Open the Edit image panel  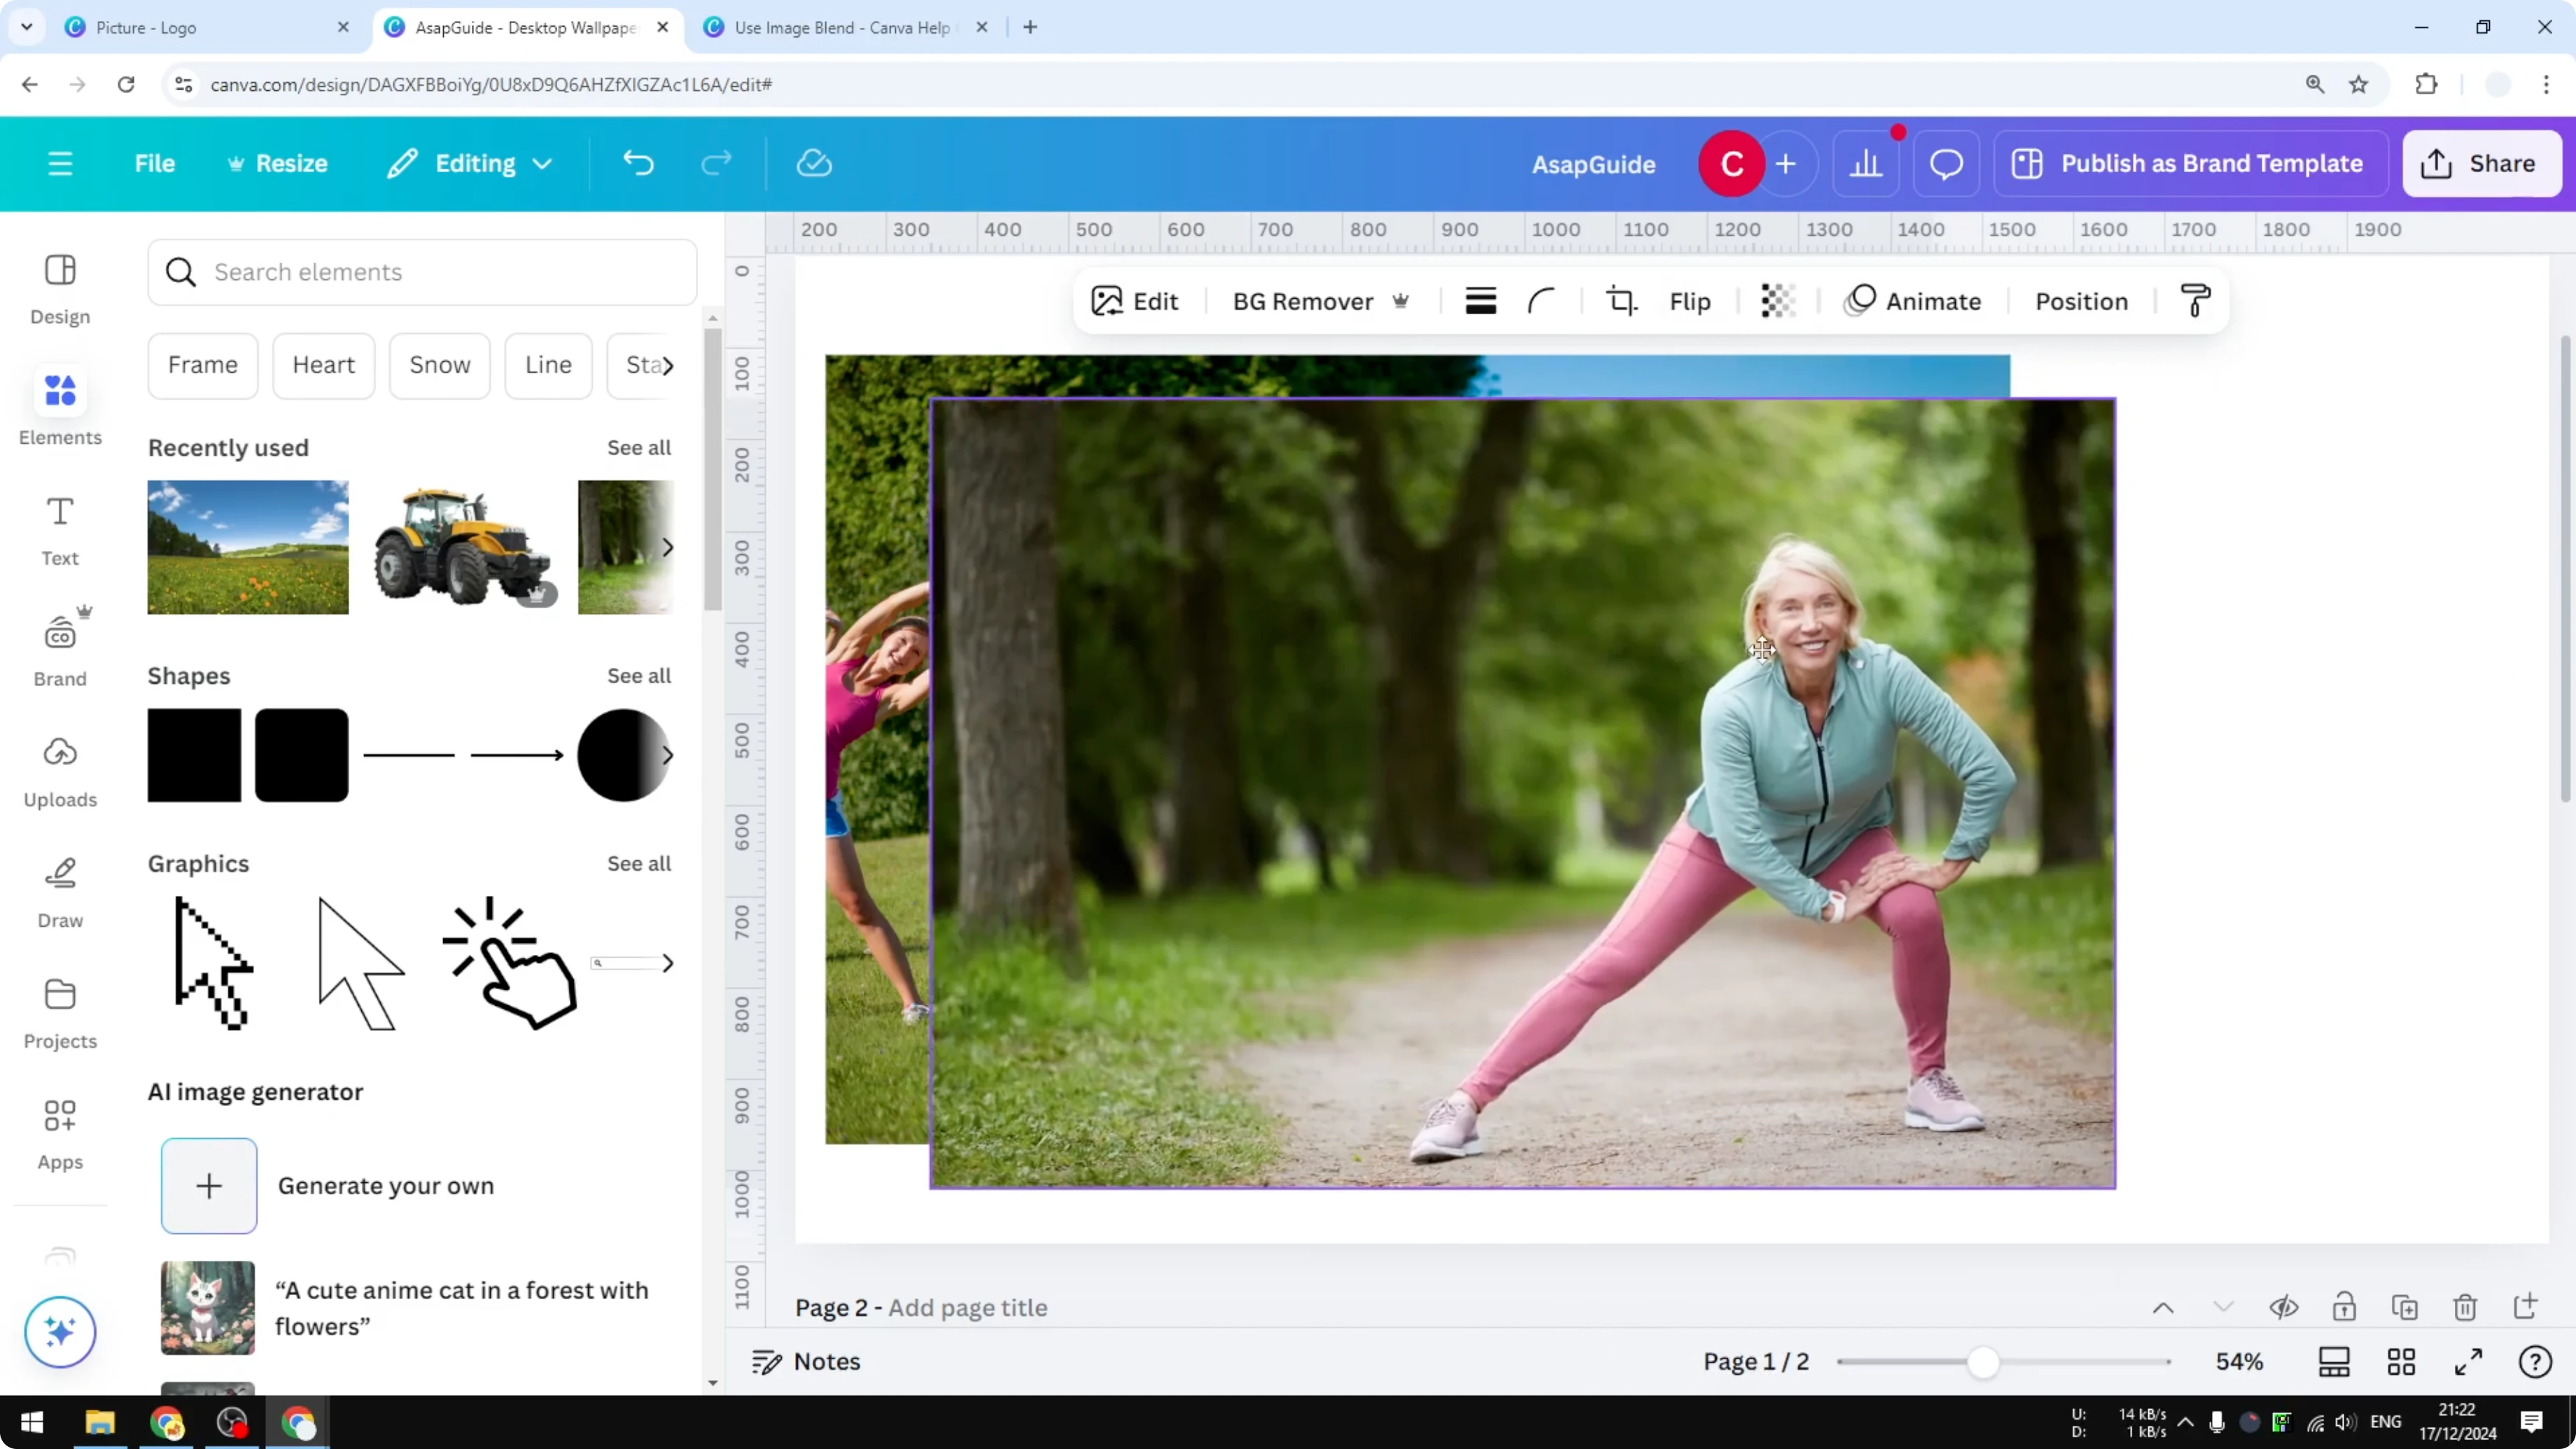[1133, 301]
